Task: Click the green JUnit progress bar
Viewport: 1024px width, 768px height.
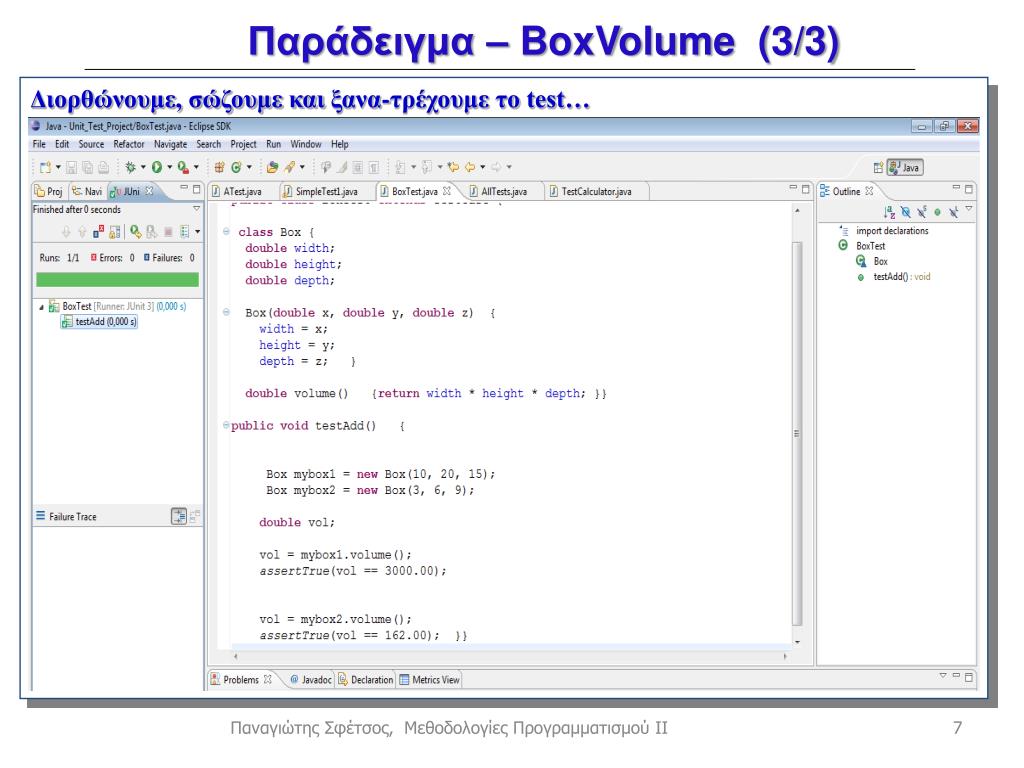Action: click(x=118, y=280)
